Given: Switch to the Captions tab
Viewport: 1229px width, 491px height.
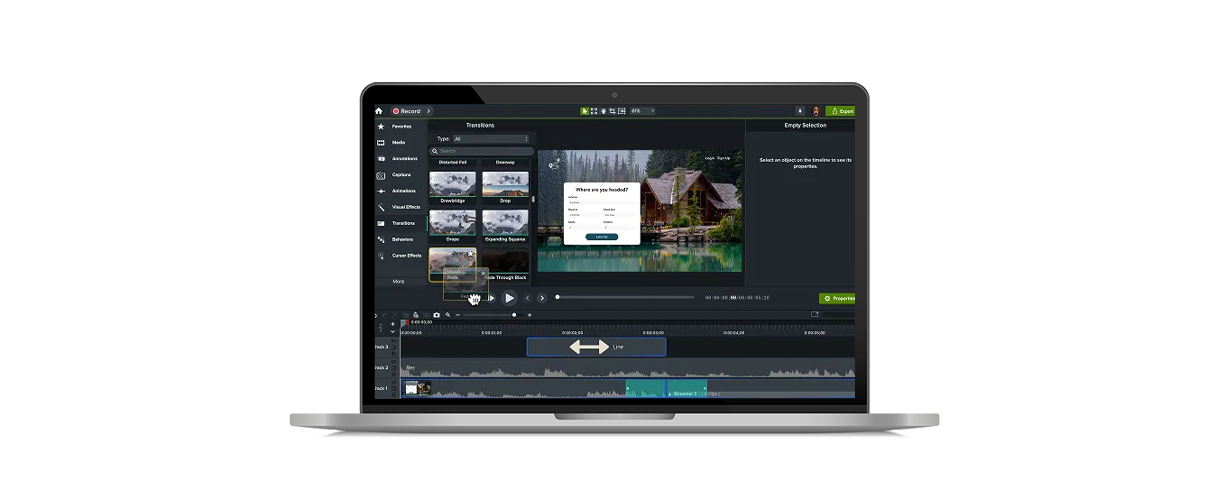Looking at the screenshot, I should coord(401,175).
